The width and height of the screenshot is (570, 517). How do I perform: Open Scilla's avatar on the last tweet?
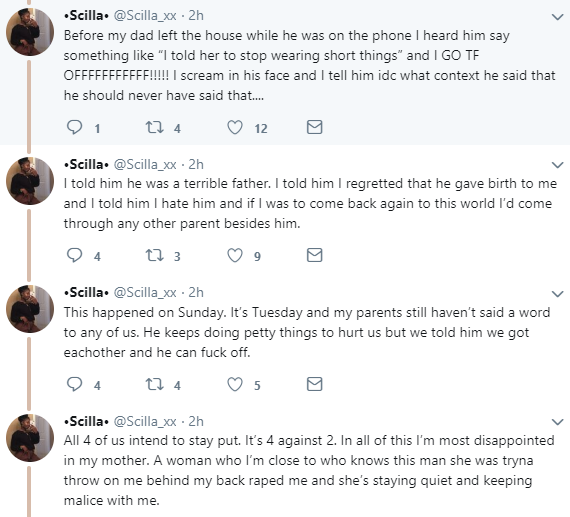(30, 438)
